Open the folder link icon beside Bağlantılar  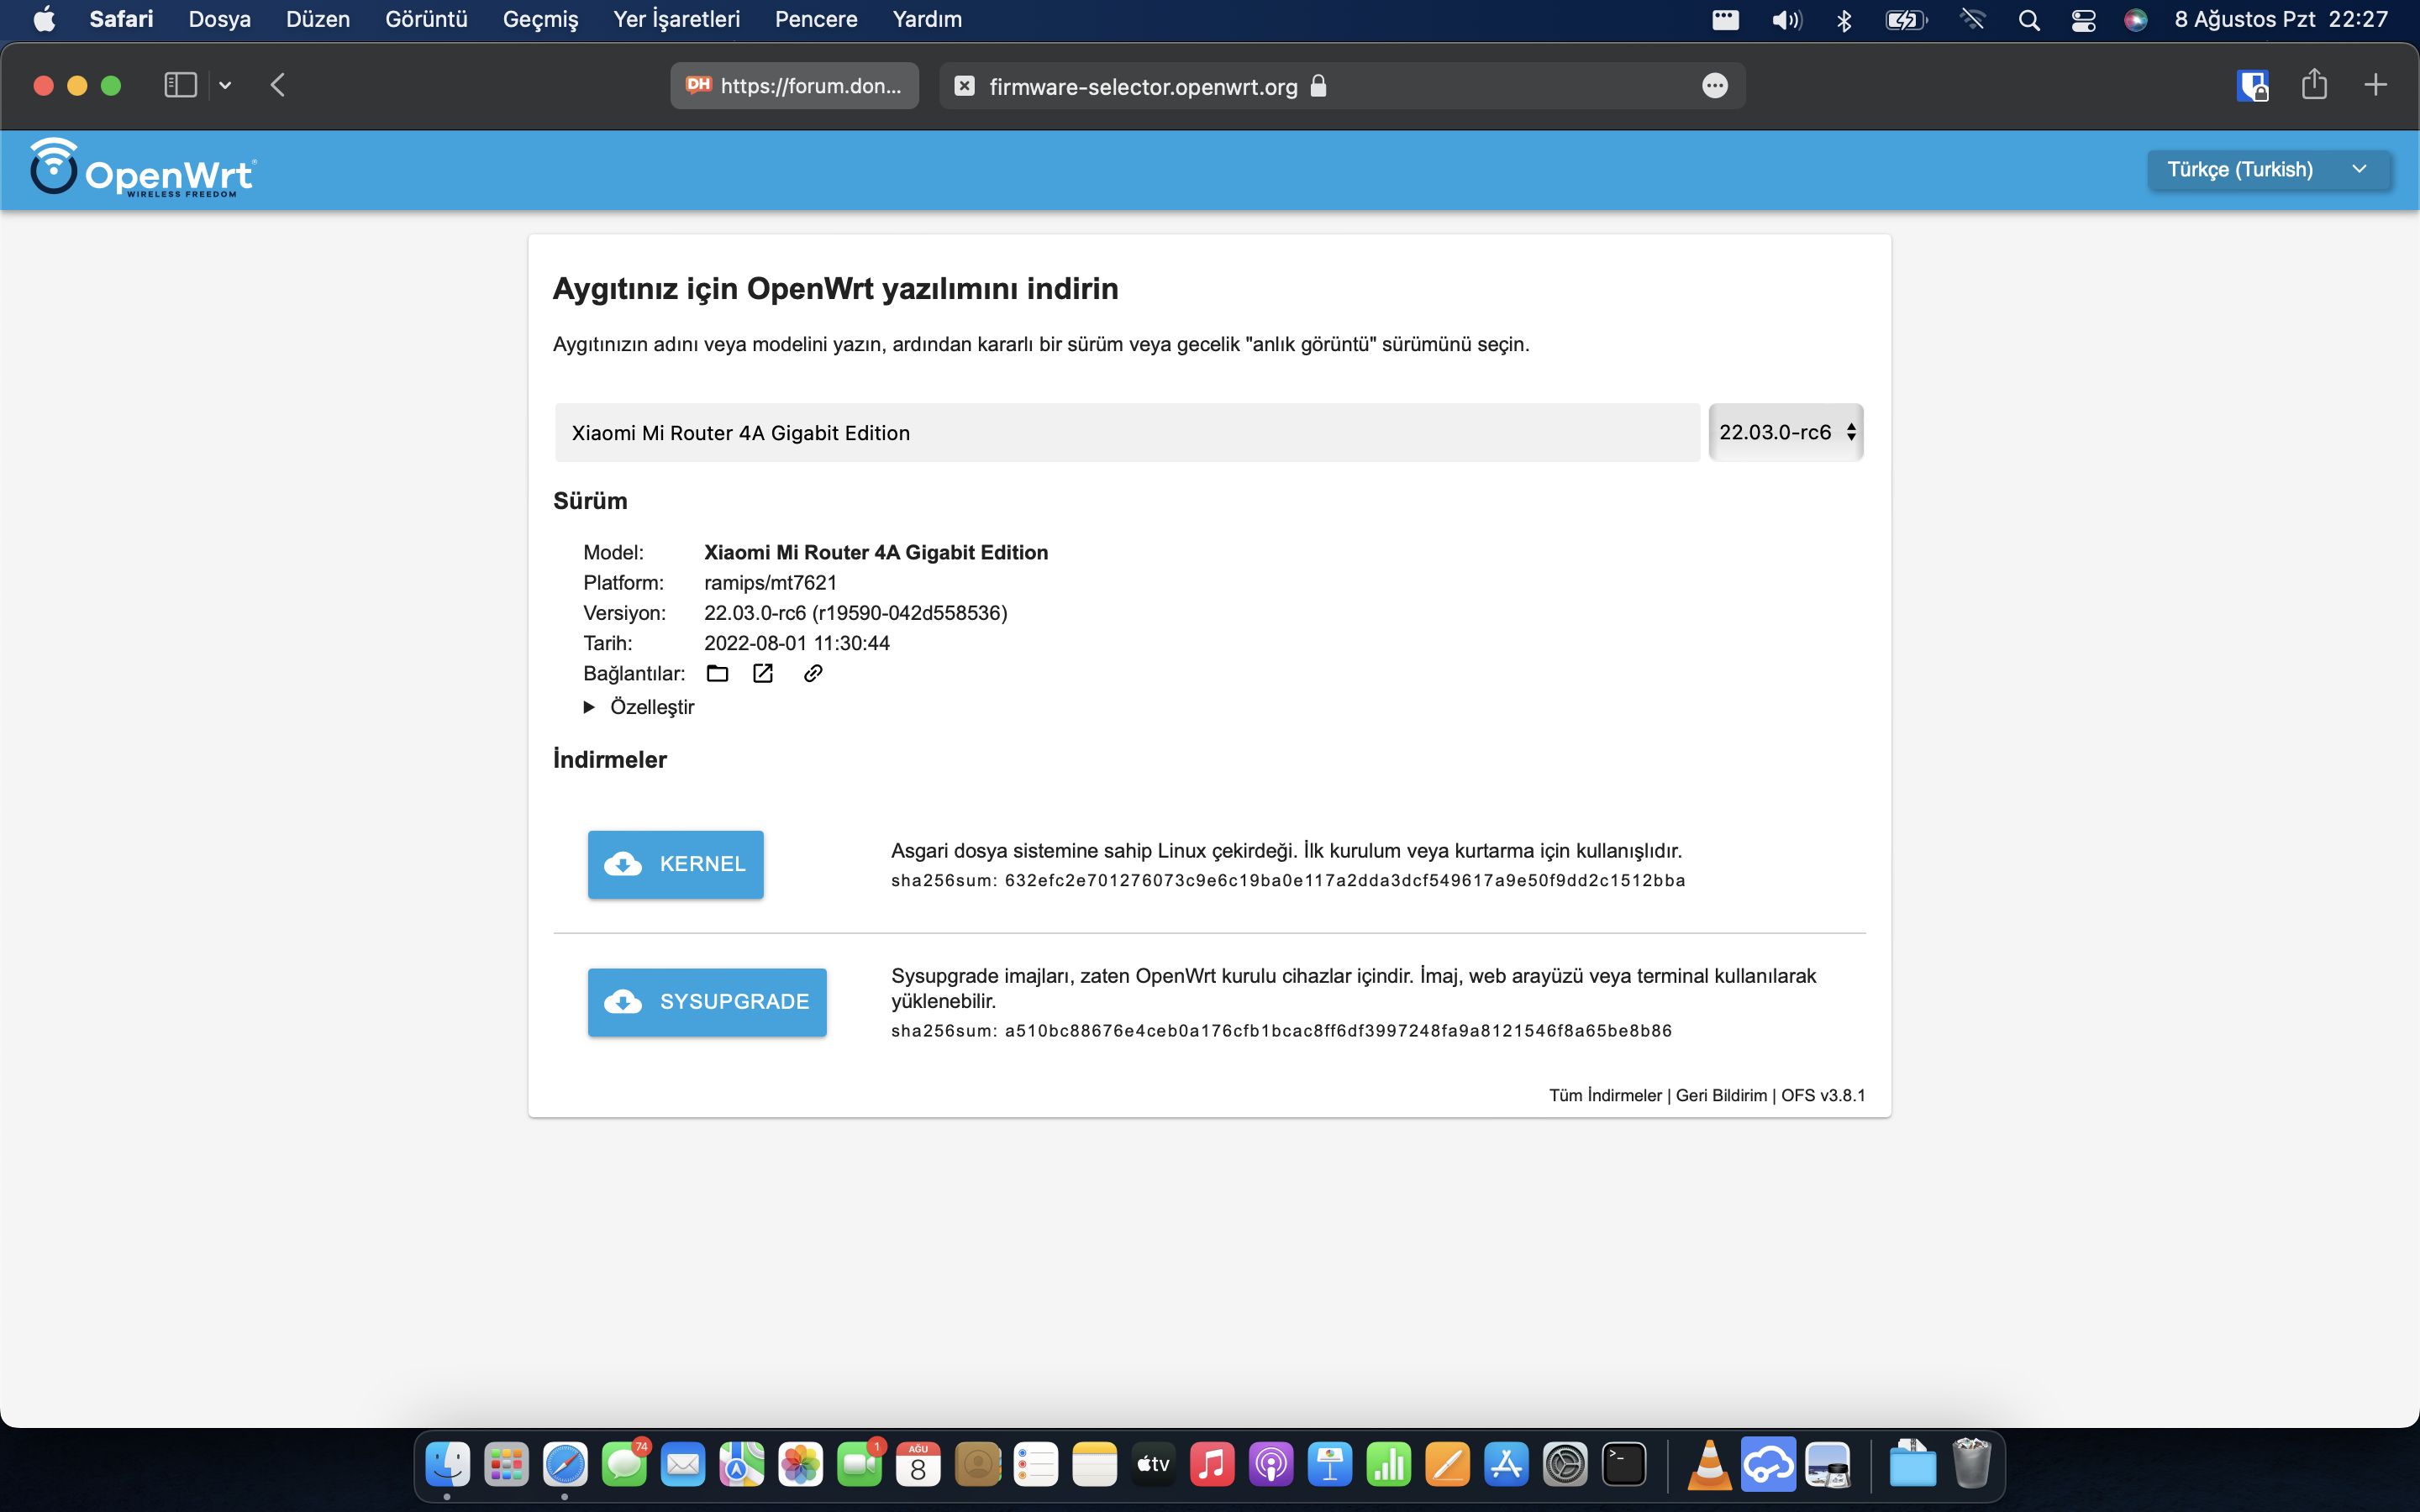[x=717, y=673]
